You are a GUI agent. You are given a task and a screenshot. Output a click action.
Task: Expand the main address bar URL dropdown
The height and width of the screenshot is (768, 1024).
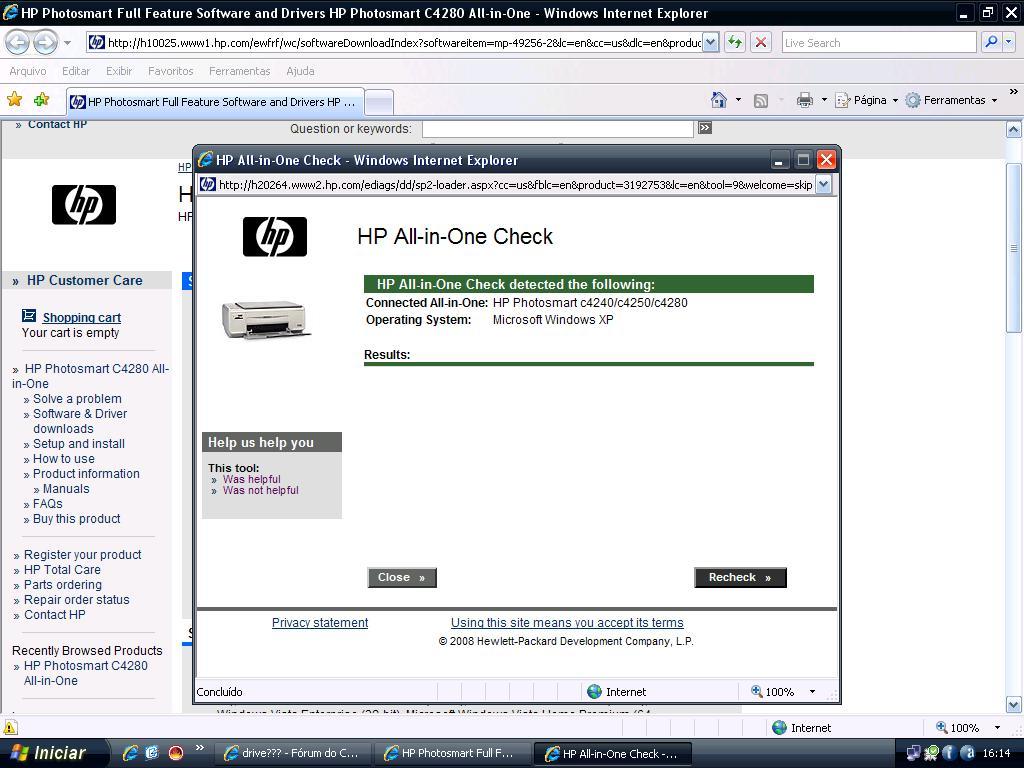click(711, 42)
